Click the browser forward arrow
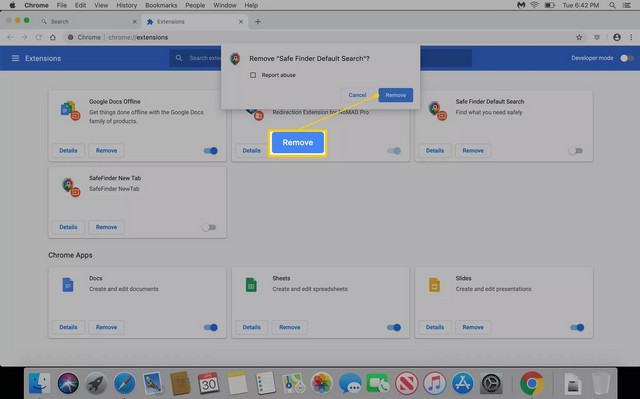Image resolution: width=640 pixels, height=399 pixels. coord(24,37)
